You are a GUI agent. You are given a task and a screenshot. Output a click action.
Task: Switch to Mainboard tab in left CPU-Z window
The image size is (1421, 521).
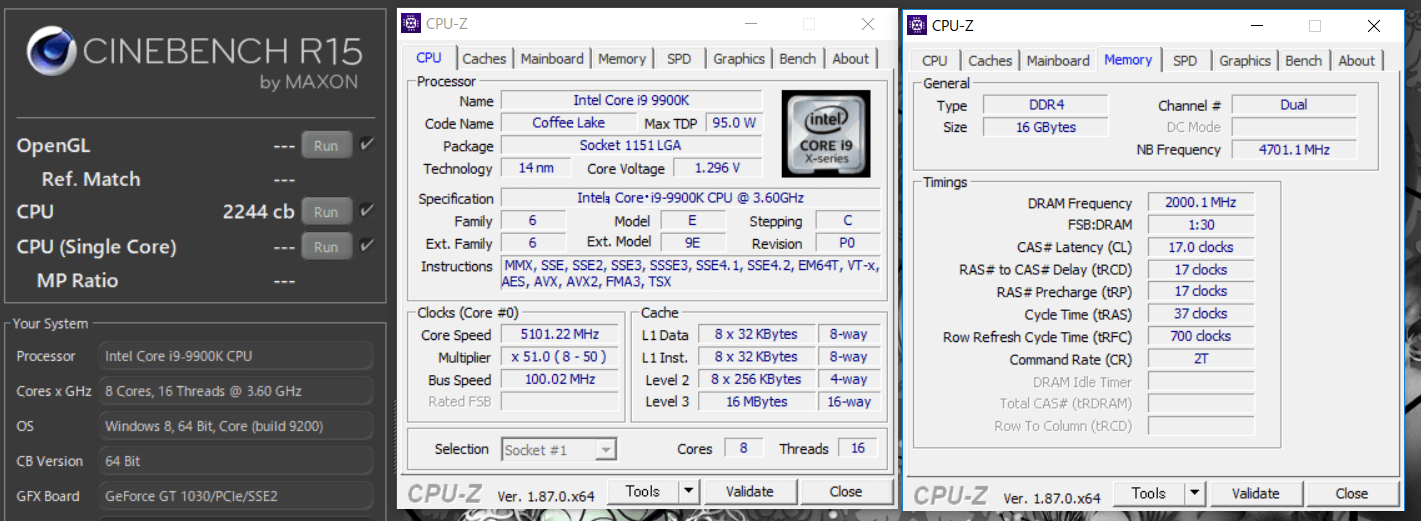tap(552, 59)
